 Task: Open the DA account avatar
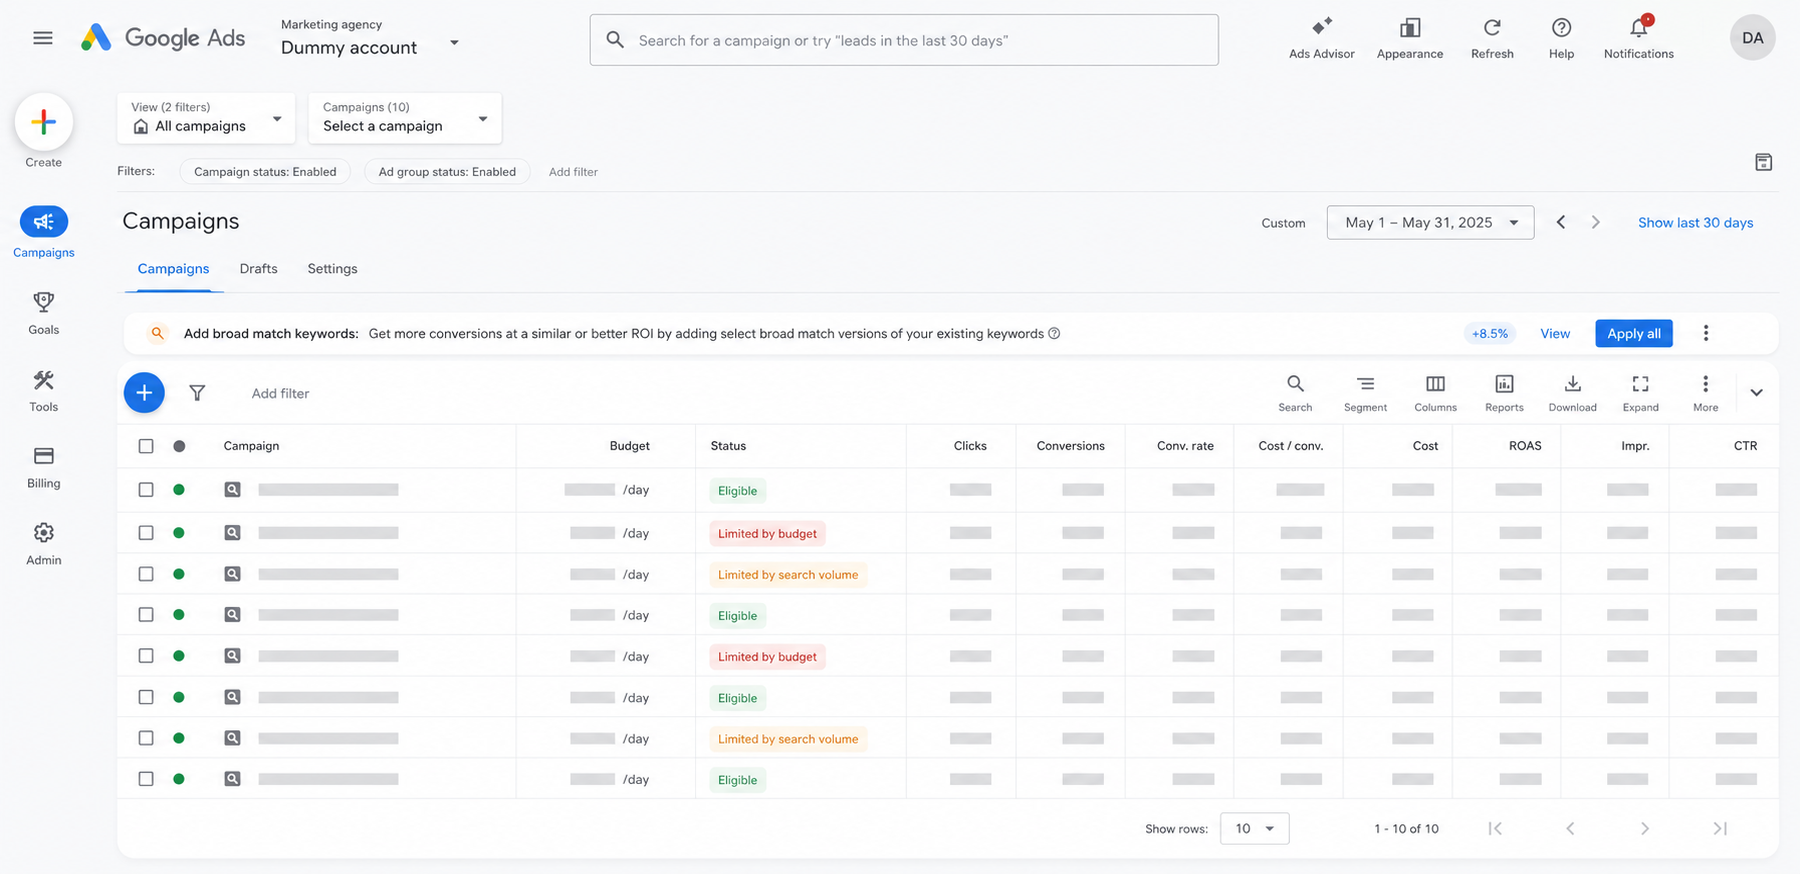1752,38
